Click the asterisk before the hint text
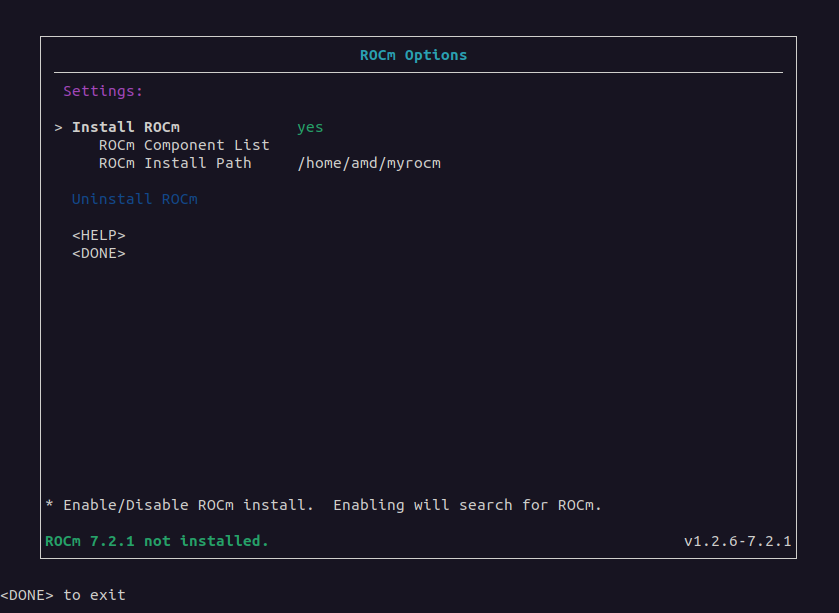The height and width of the screenshot is (613, 839). [x=50, y=505]
